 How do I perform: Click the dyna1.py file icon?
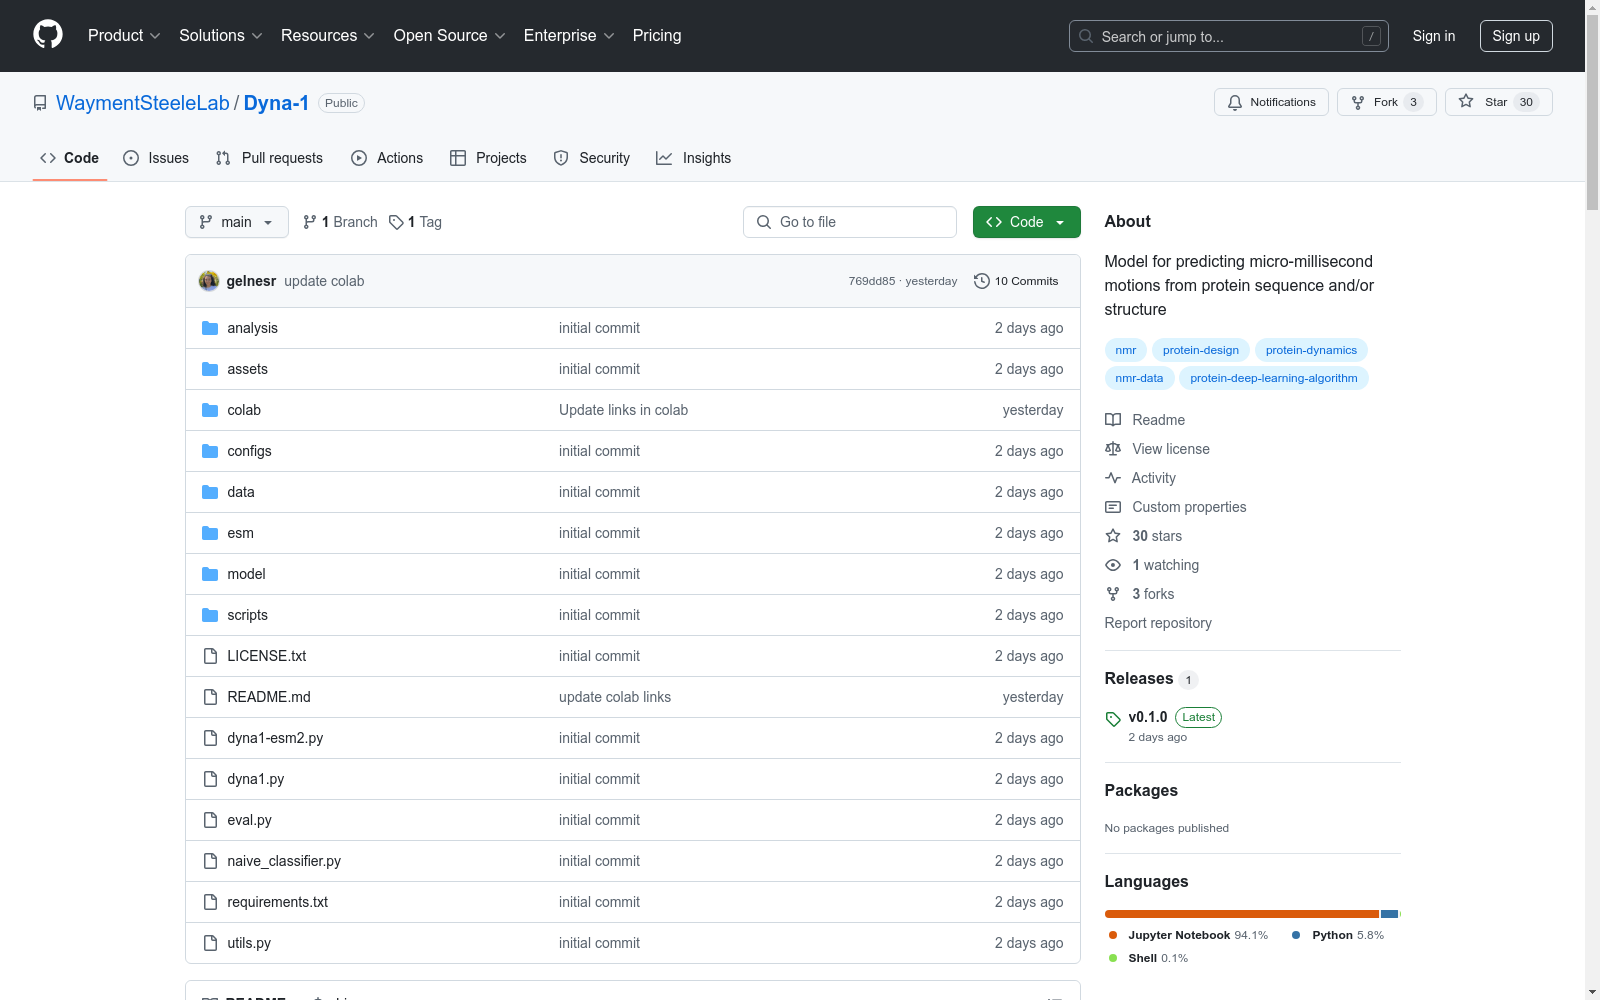pos(210,779)
